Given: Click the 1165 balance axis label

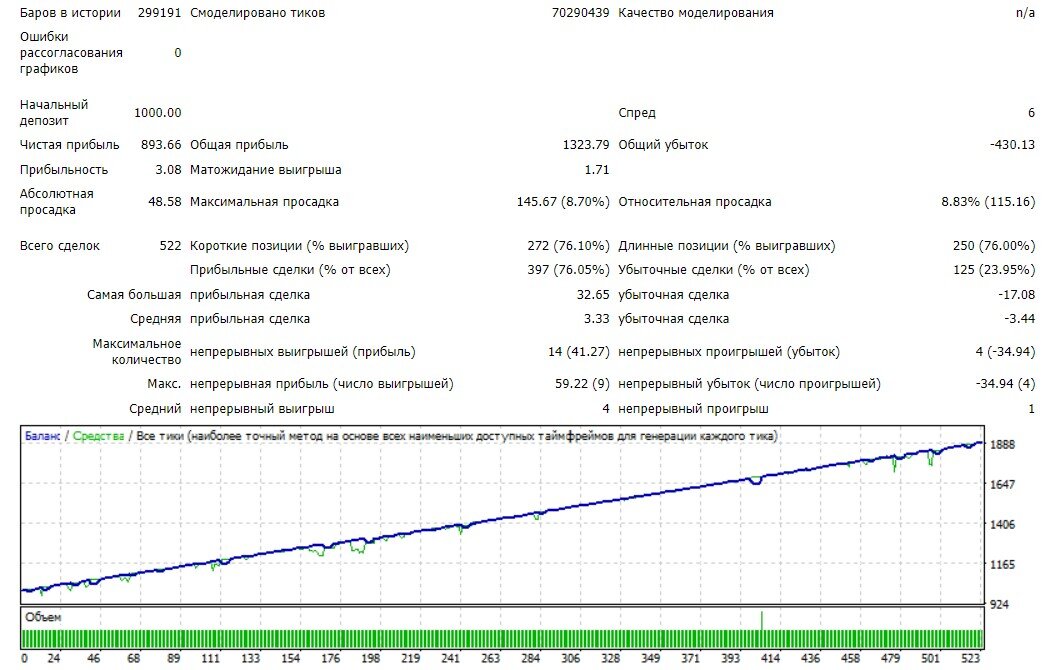Looking at the screenshot, I should click(1002, 565).
